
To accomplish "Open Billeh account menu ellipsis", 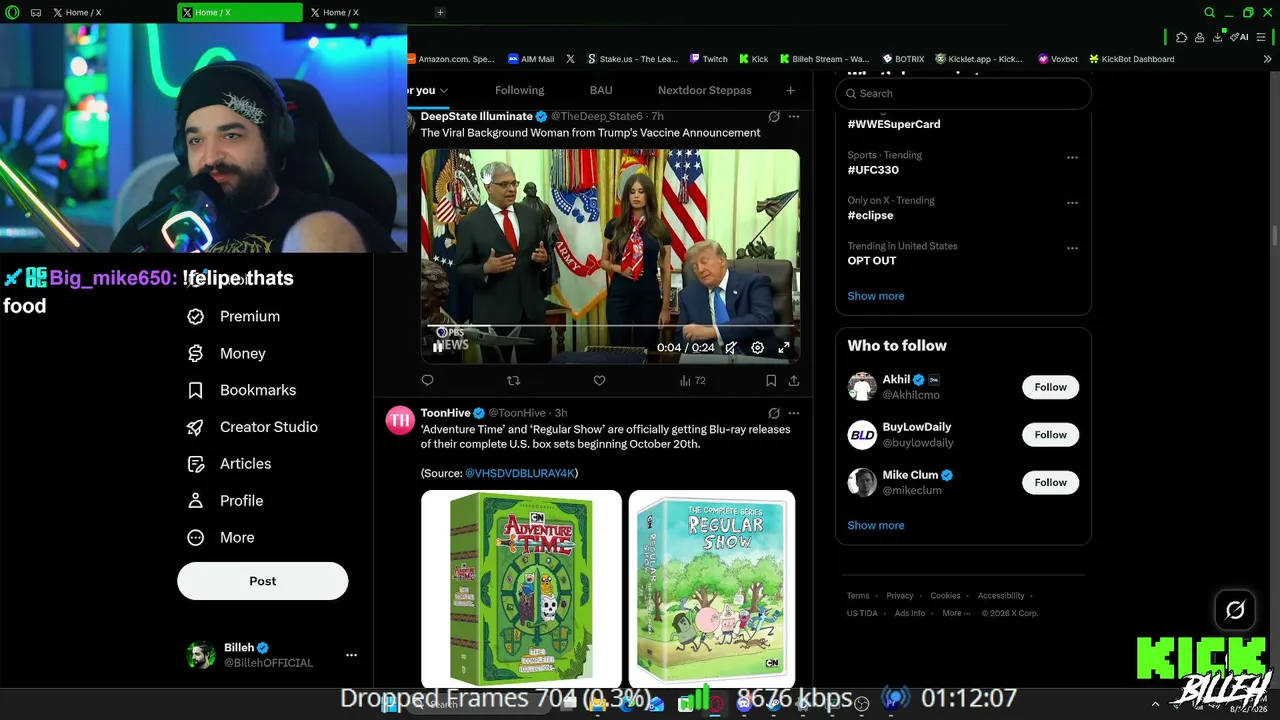I will coord(351,655).
